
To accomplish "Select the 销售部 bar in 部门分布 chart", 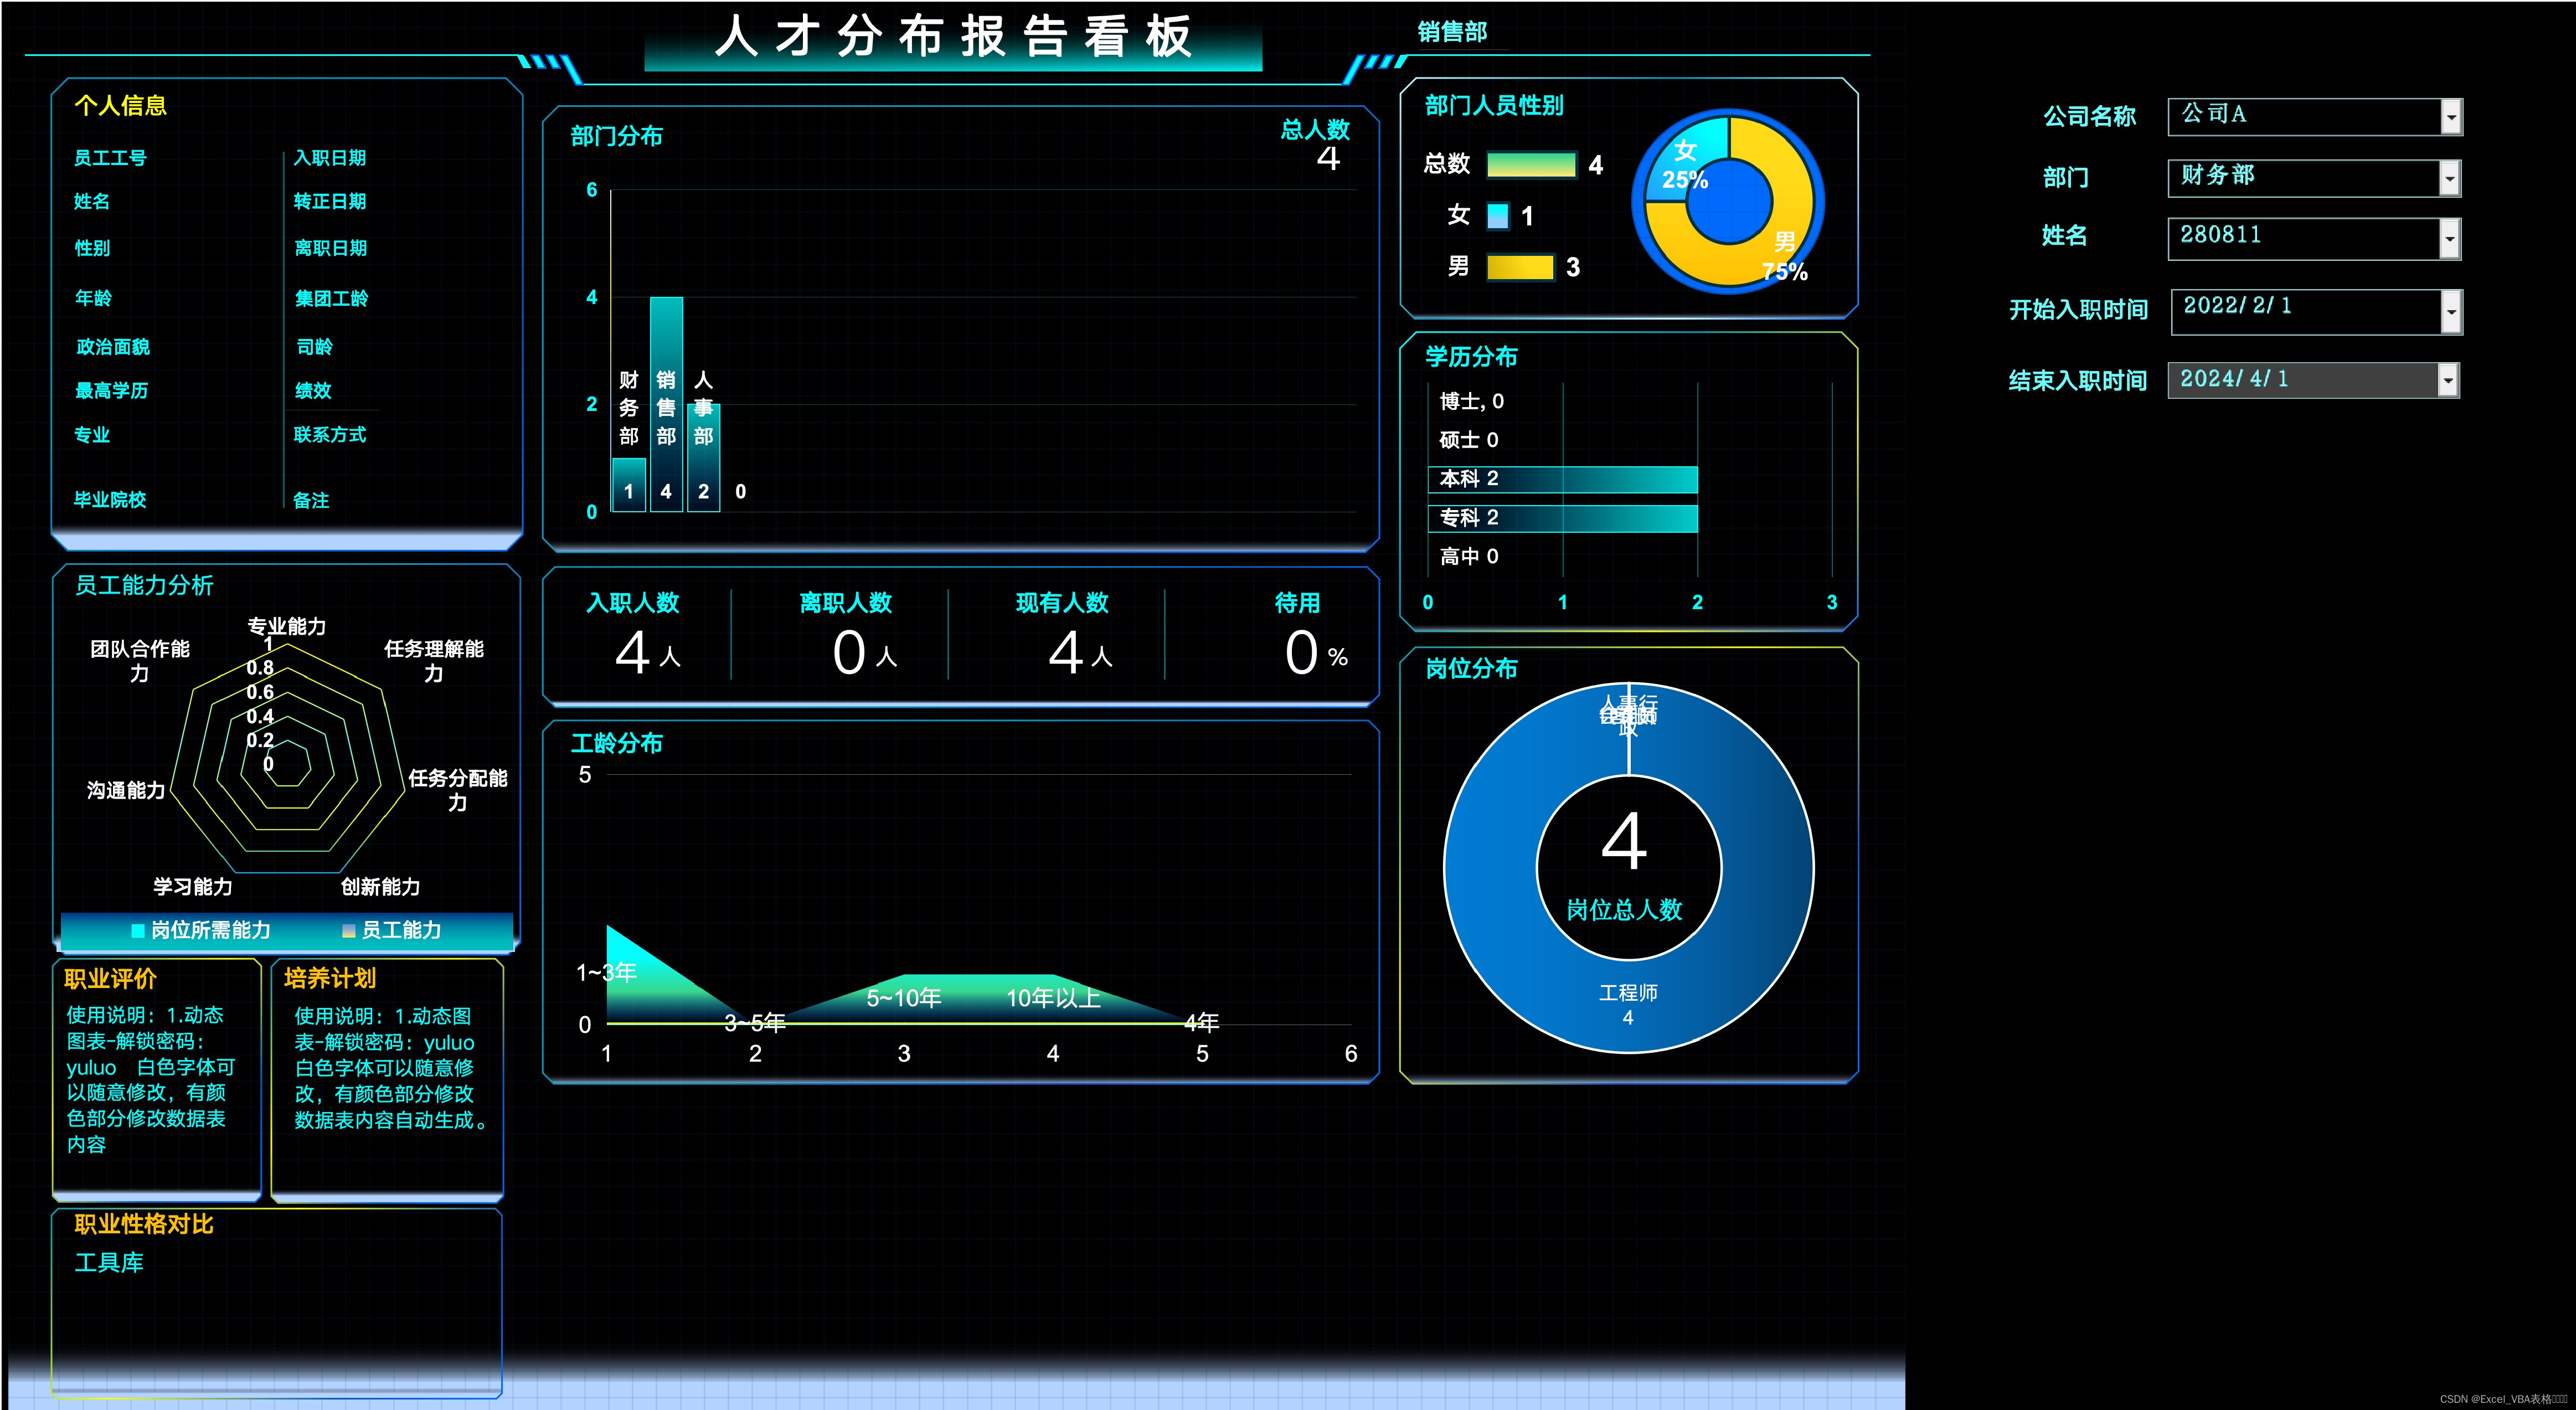I will (666, 404).
